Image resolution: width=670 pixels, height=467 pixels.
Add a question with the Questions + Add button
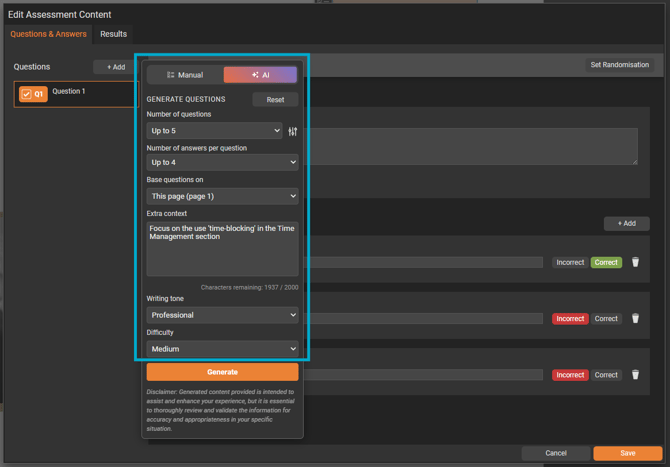[116, 67]
